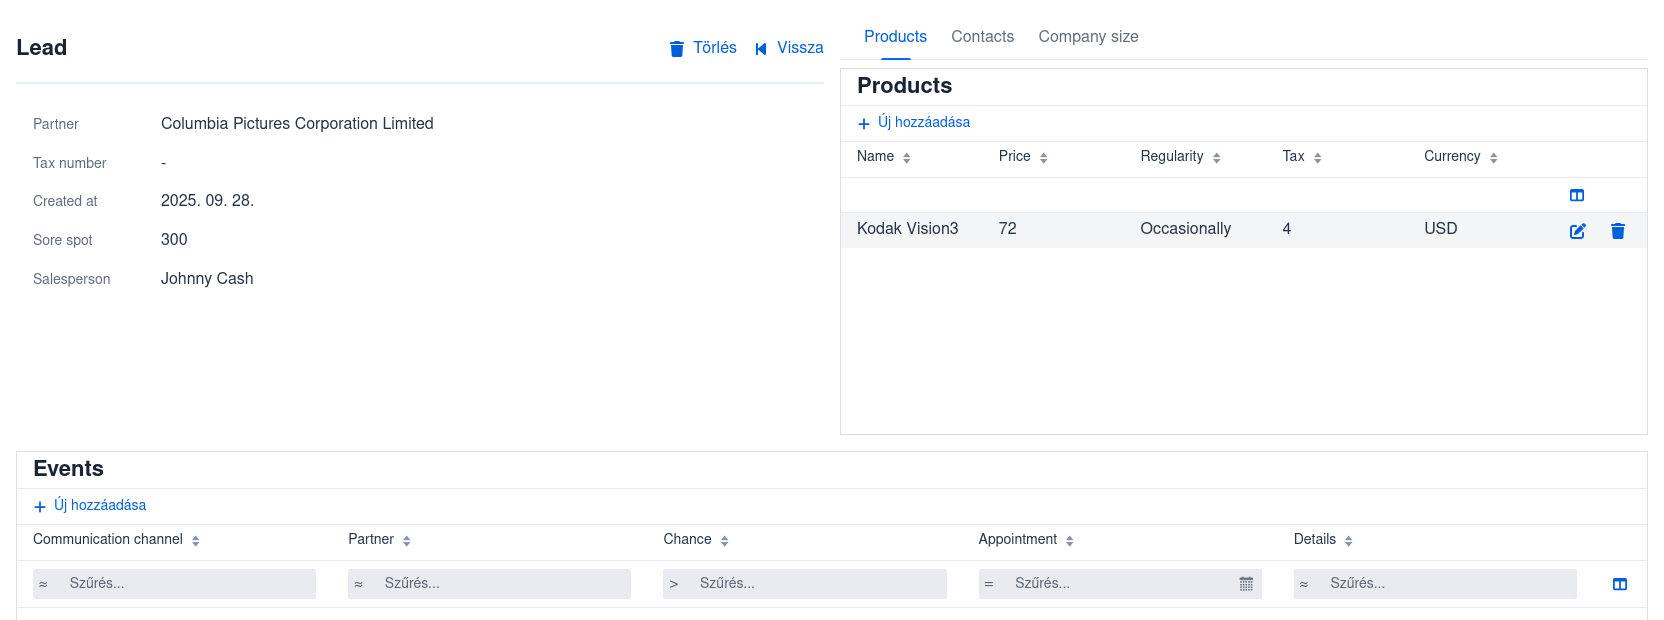The height and width of the screenshot is (620, 1664).
Task: Open calendar picker in Appointment filter
Action: pyautogui.click(x=1246, y=584)
